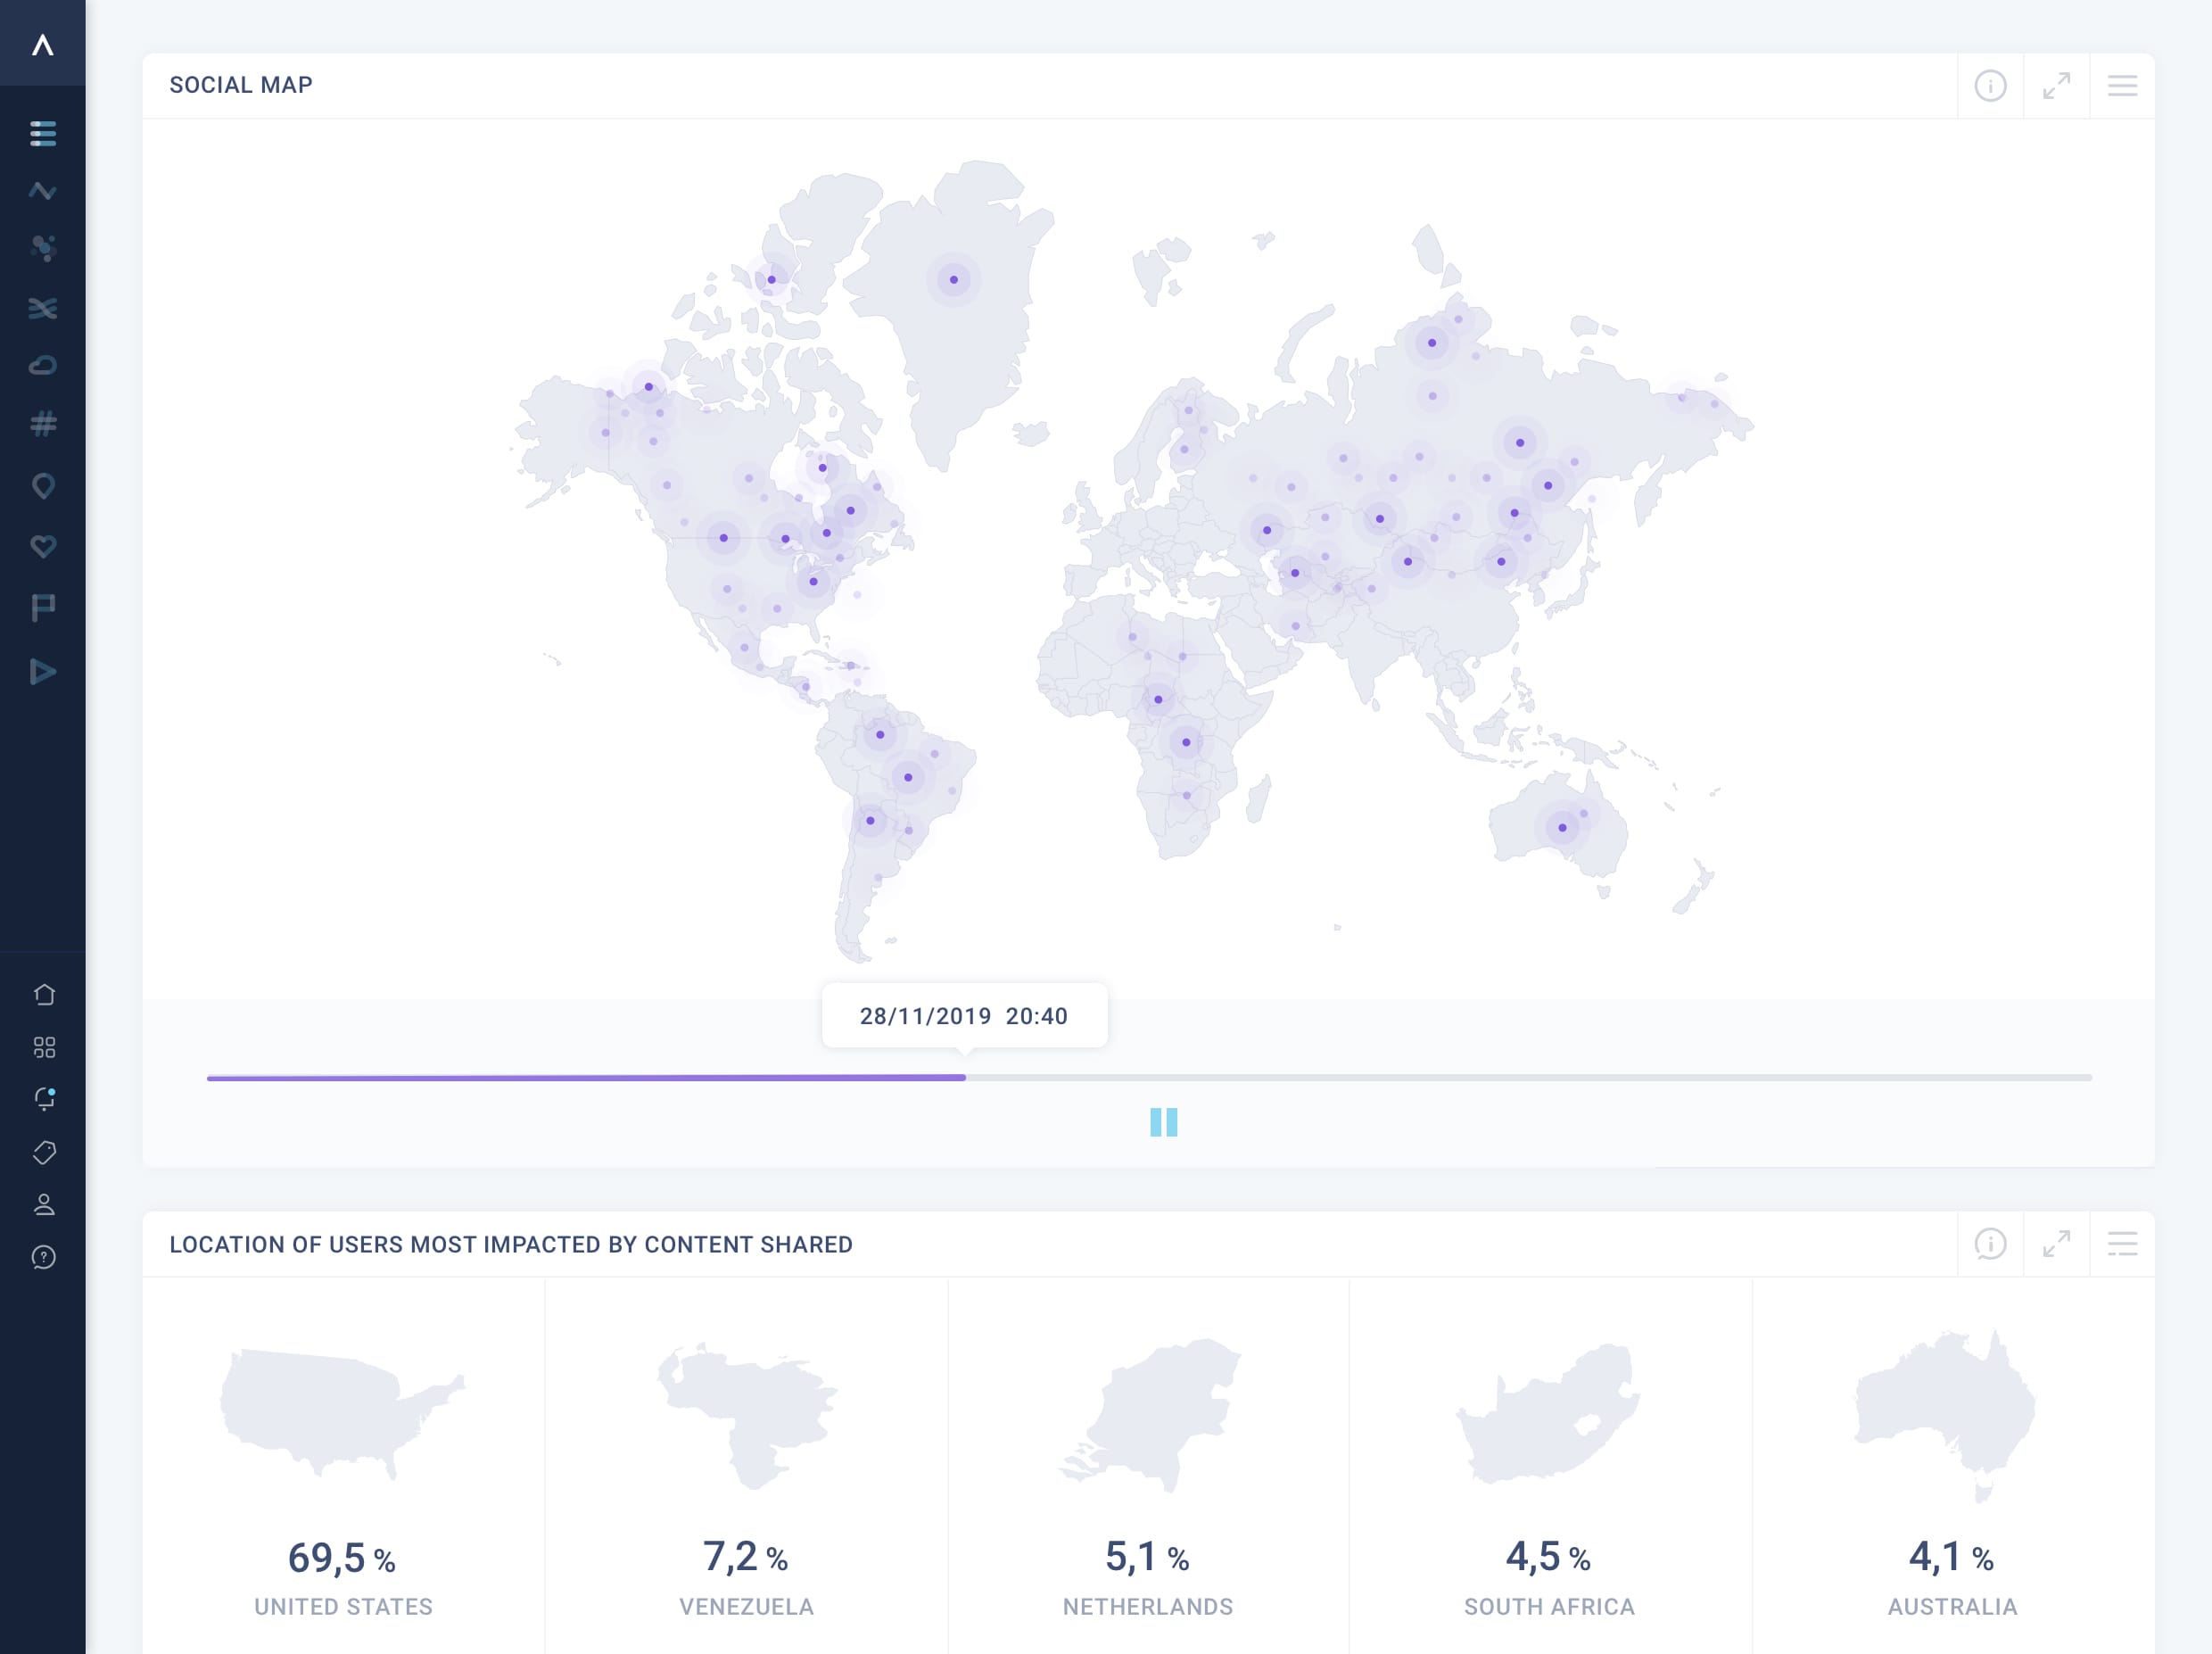Show info for Social Map panel
This screenshot has height=1654, width=2212.
1990,86
